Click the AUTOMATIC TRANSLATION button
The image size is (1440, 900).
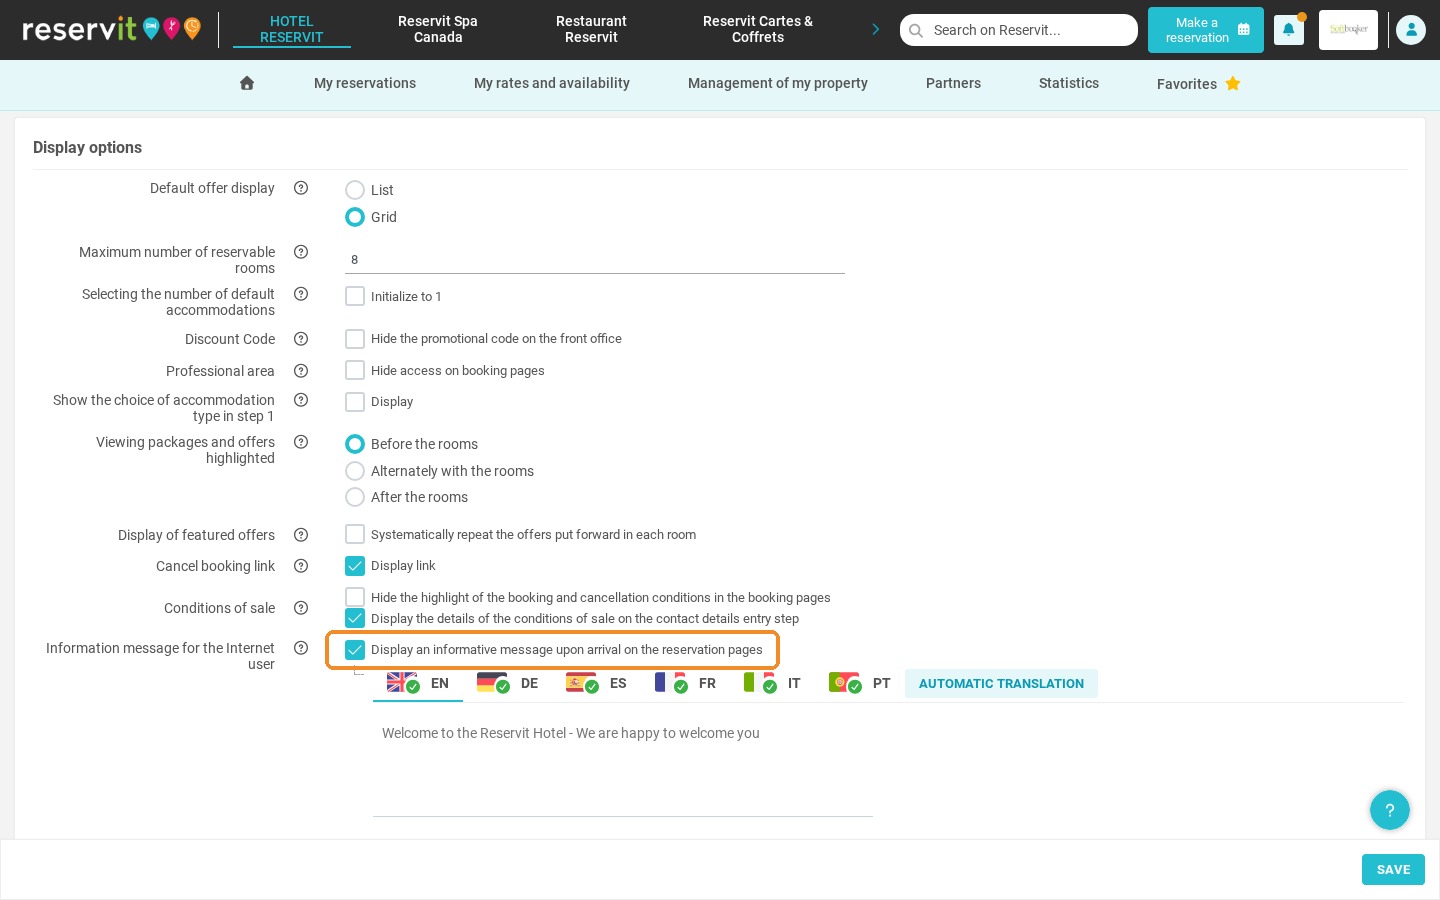pos(1001,684)
